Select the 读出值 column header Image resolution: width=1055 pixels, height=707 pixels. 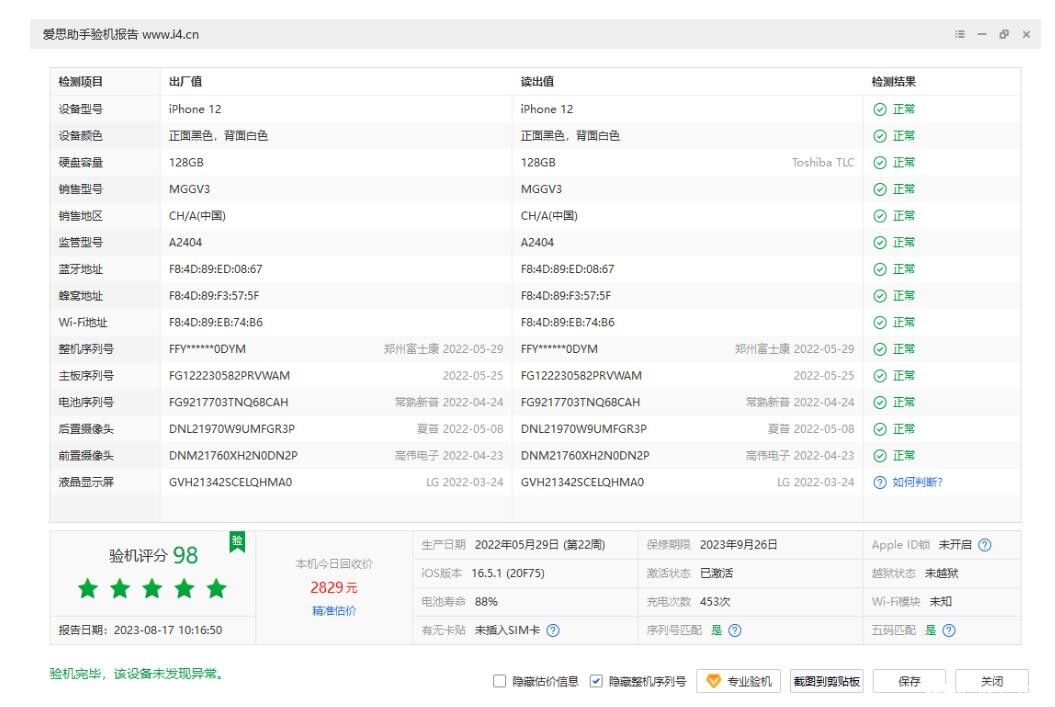[537, 82]
